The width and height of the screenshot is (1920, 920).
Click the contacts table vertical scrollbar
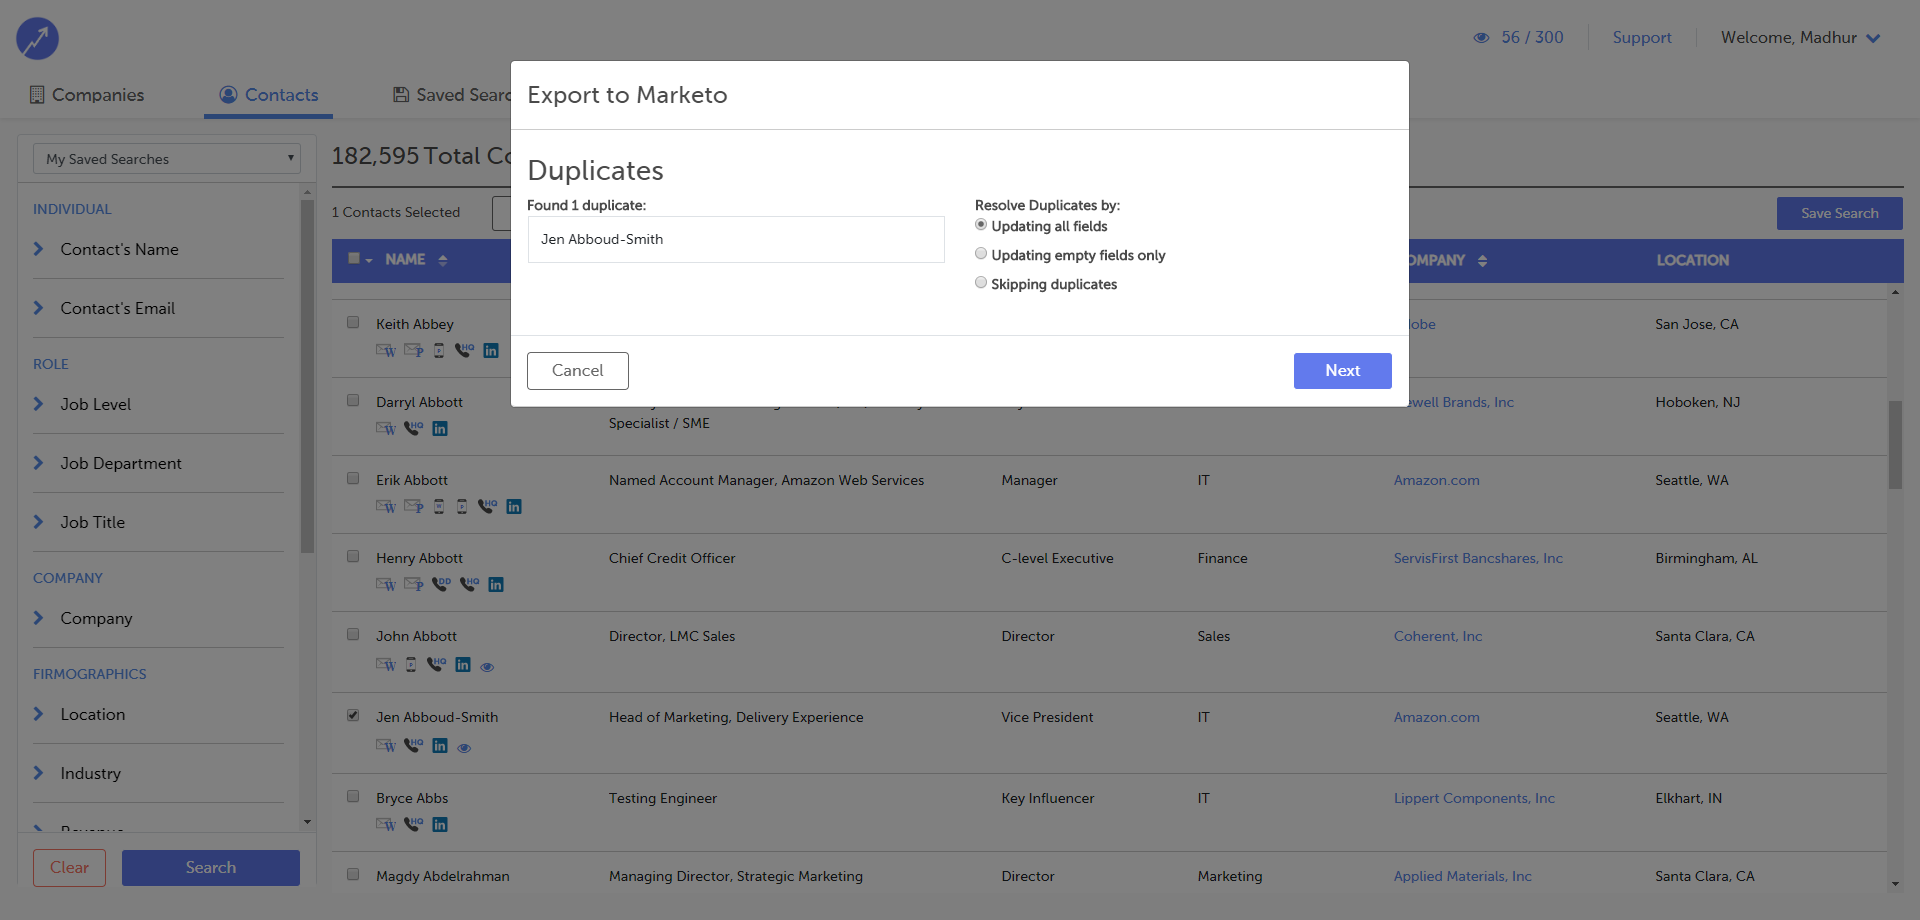tap(1895, 445)
